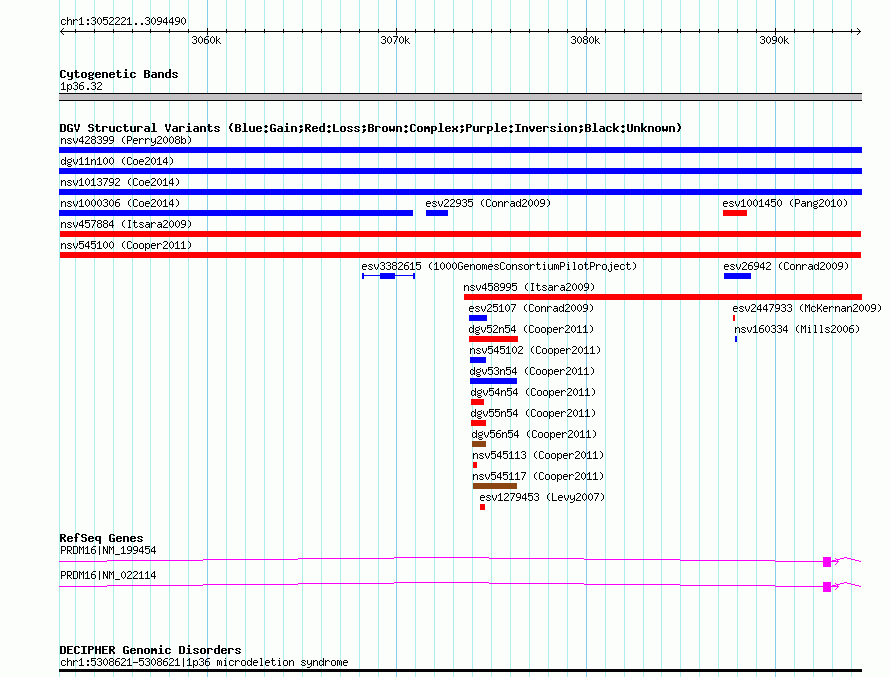Click the nsv458995 (Itsara2009) label

pos(529,287)
